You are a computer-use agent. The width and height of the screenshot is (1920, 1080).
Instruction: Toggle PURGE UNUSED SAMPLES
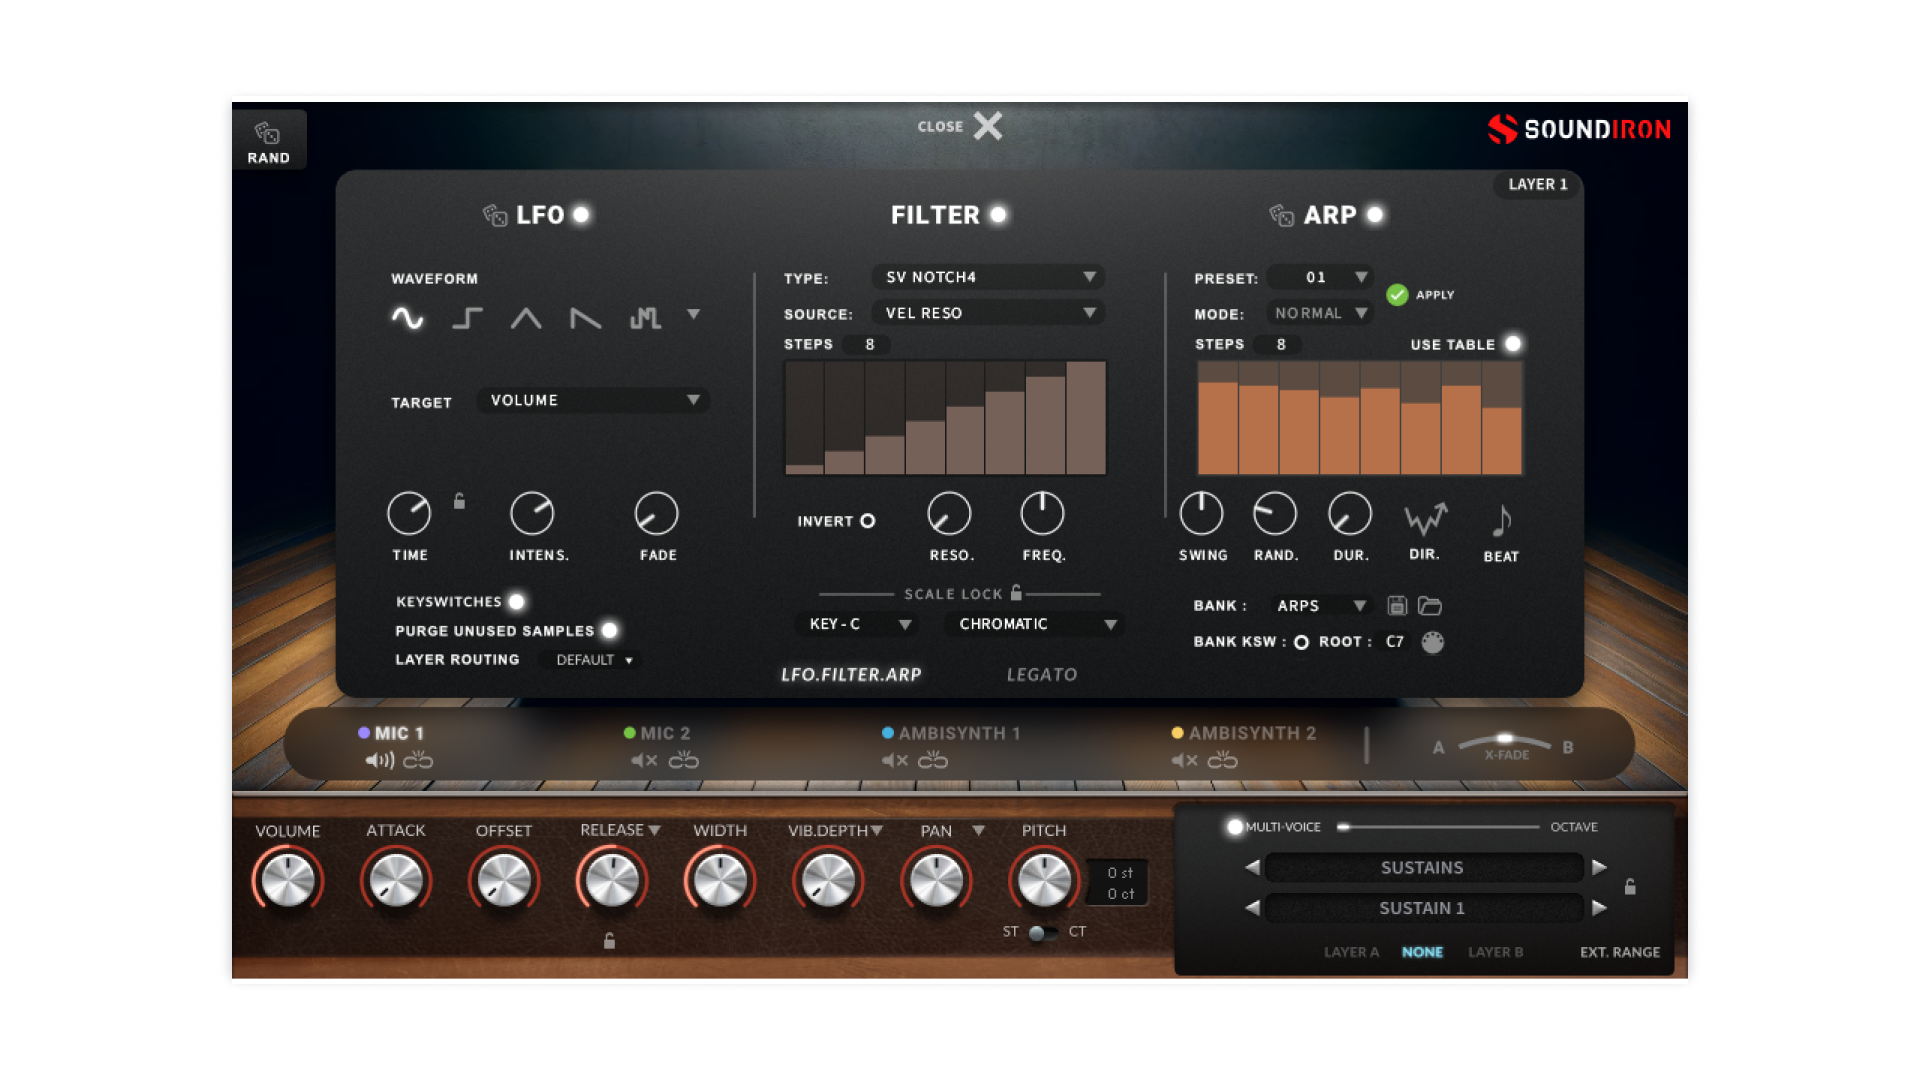[610, 630]
